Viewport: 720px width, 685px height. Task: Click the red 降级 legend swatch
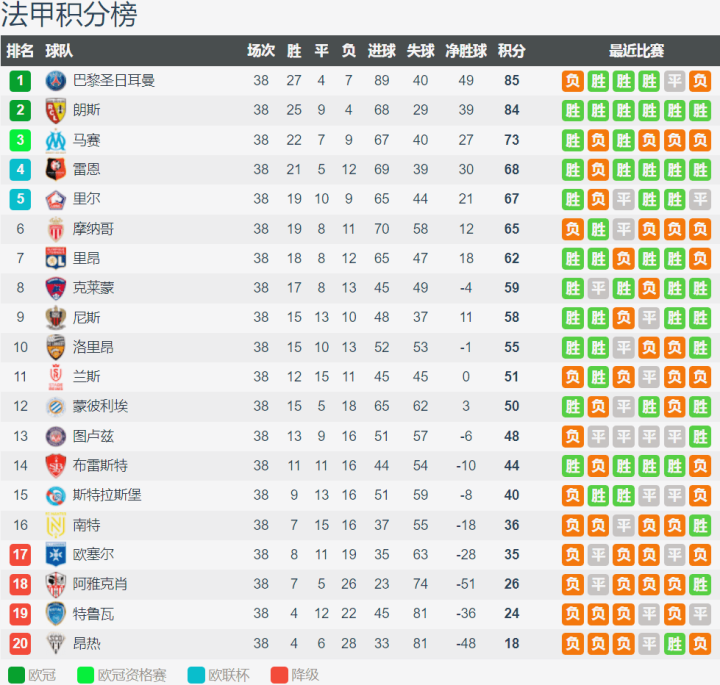click(279, 675)
